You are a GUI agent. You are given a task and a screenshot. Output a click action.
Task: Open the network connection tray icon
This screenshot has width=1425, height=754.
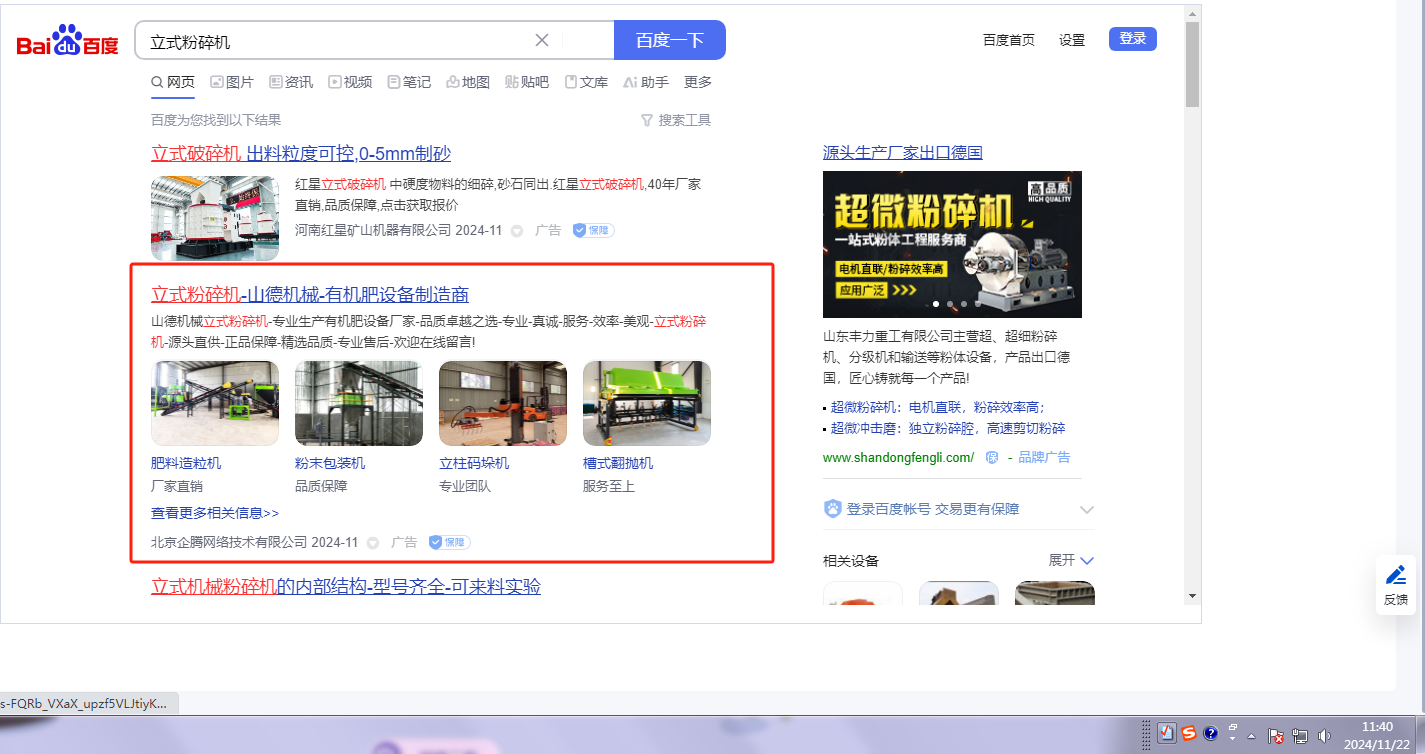(x=1300, y=736)
